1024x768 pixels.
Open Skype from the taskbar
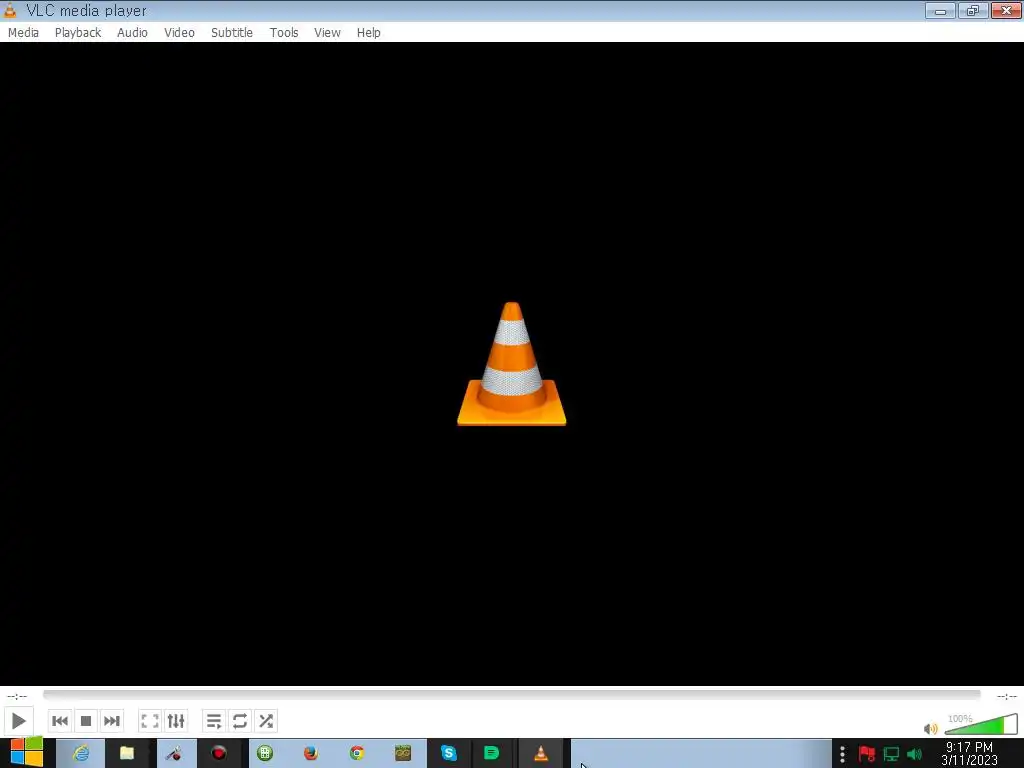(449, 753)
